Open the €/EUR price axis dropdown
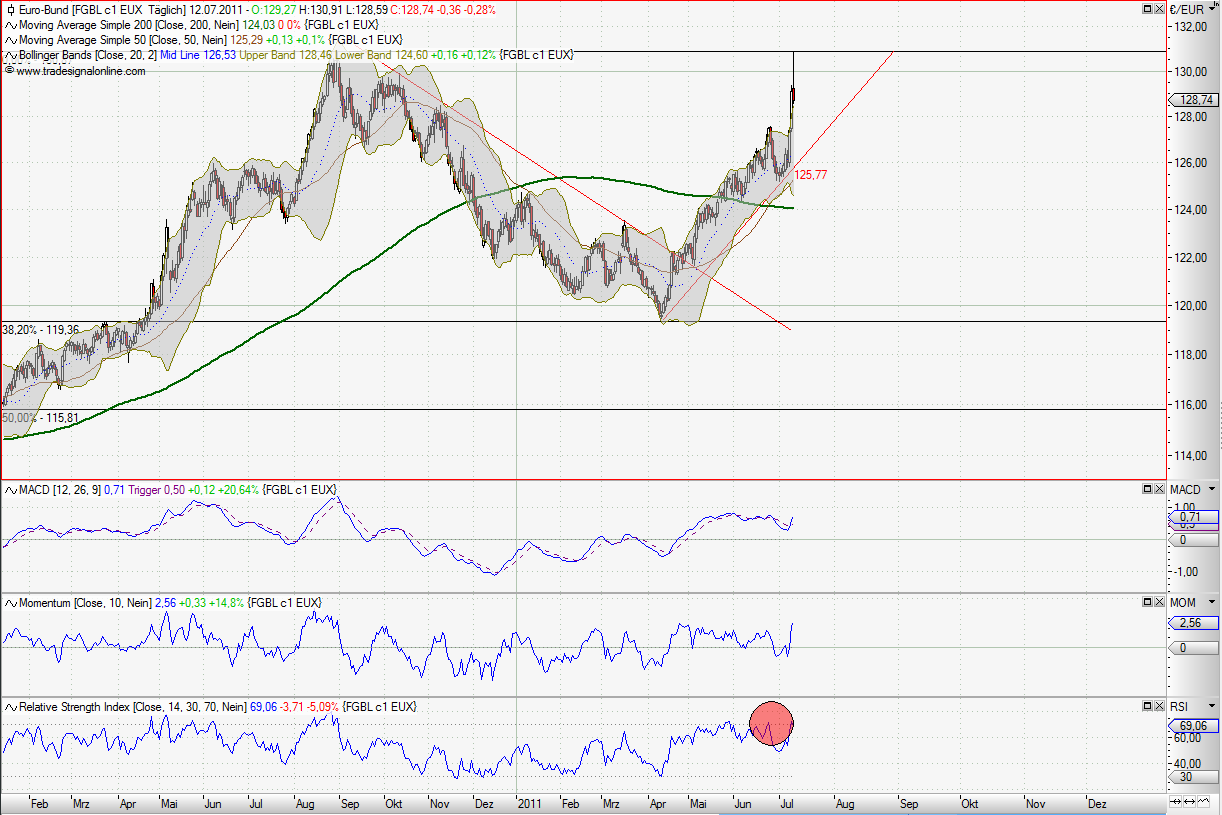 click(x=1212, y=8)
